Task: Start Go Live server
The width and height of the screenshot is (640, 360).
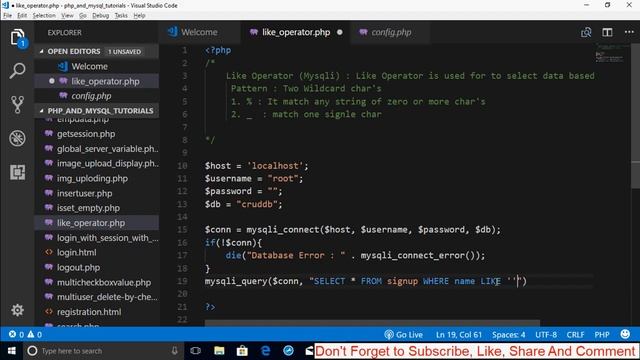Action: point(403,334)
